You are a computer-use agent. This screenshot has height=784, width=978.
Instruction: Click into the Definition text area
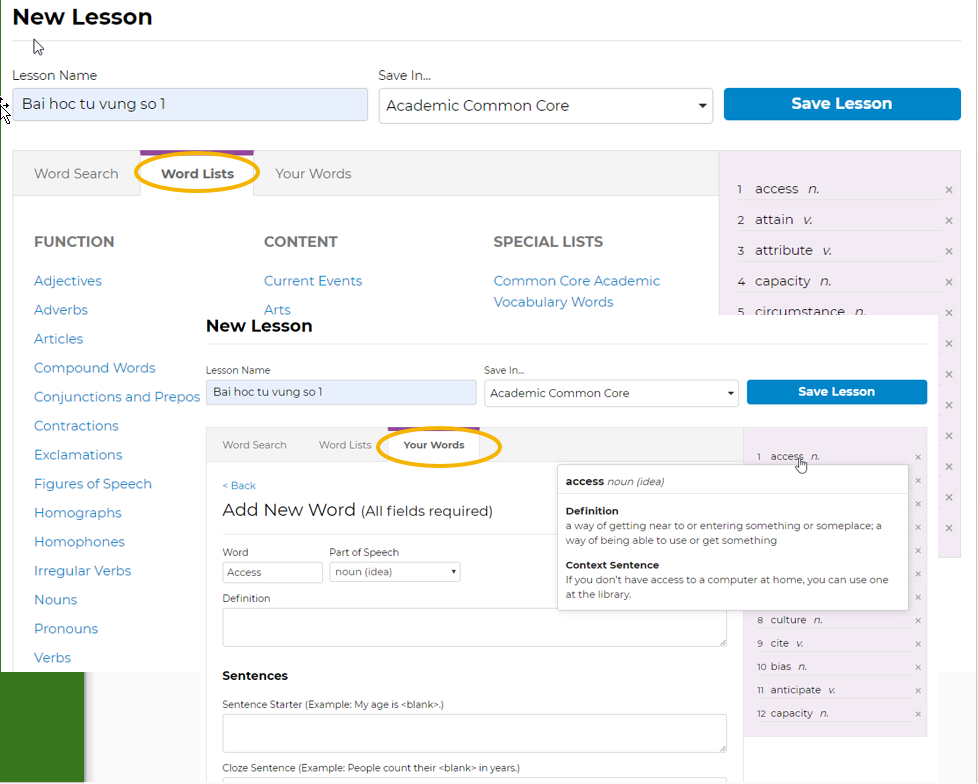coord(474,627)
